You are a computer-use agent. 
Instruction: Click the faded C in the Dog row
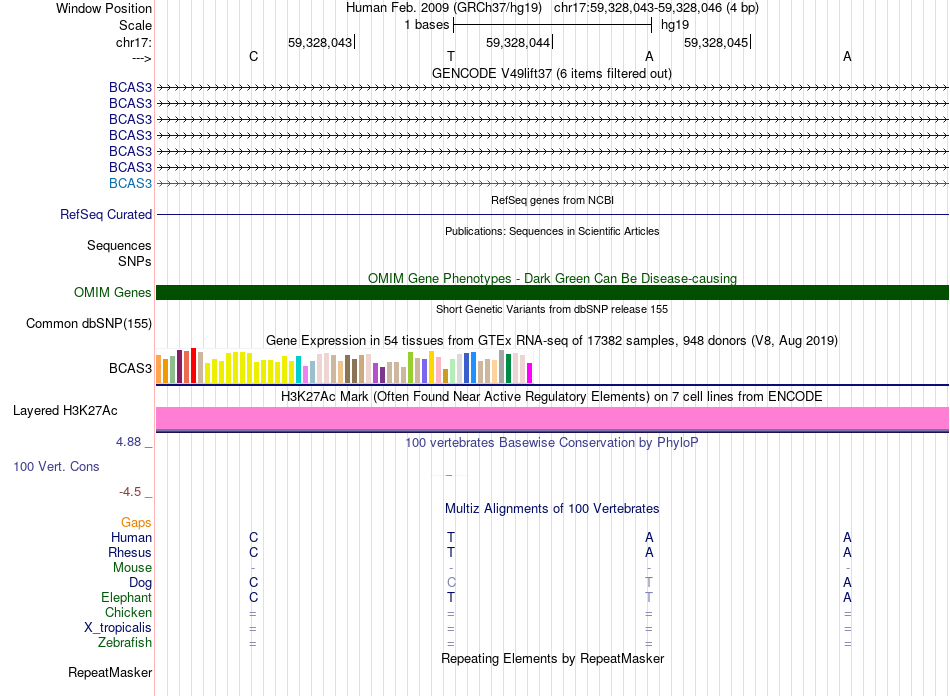451,582
